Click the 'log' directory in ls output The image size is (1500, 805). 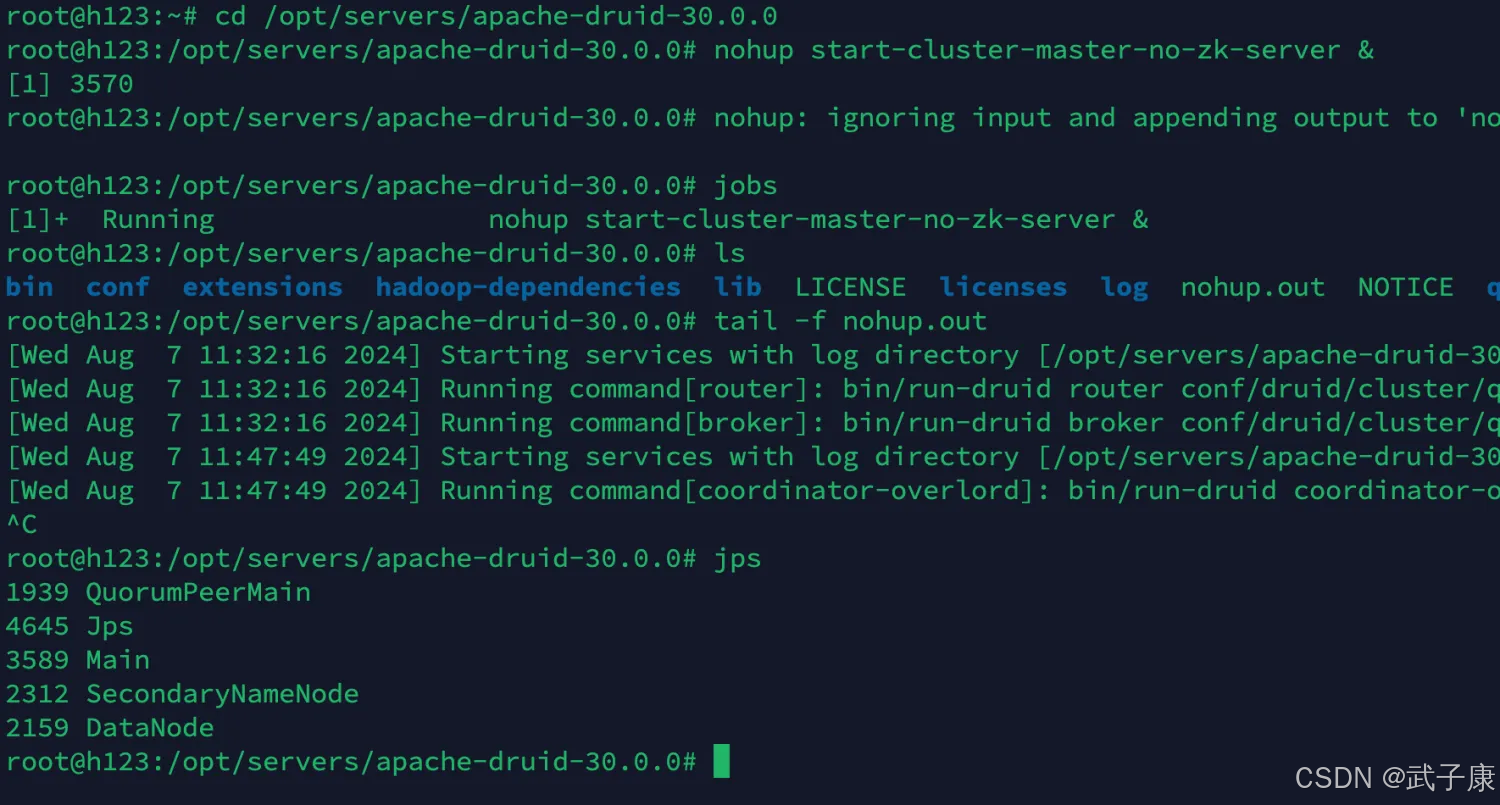(x=1124, y=288)
